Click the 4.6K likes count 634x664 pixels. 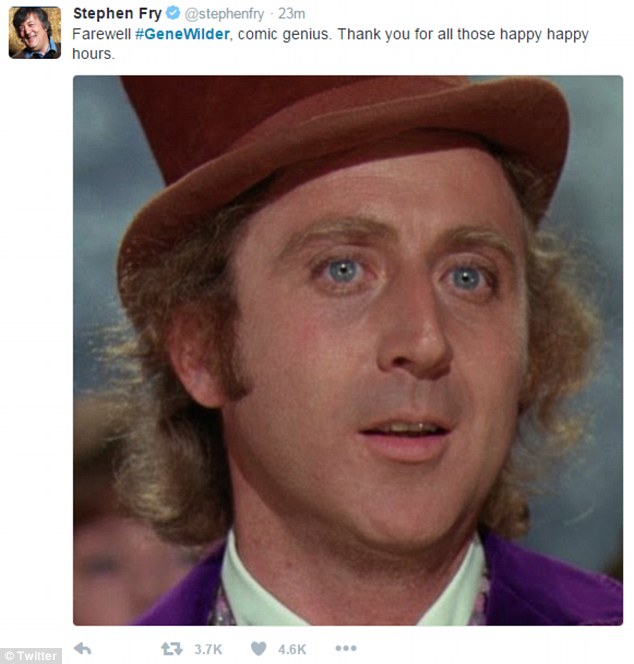pyautogui.click(x=292, y=649)
